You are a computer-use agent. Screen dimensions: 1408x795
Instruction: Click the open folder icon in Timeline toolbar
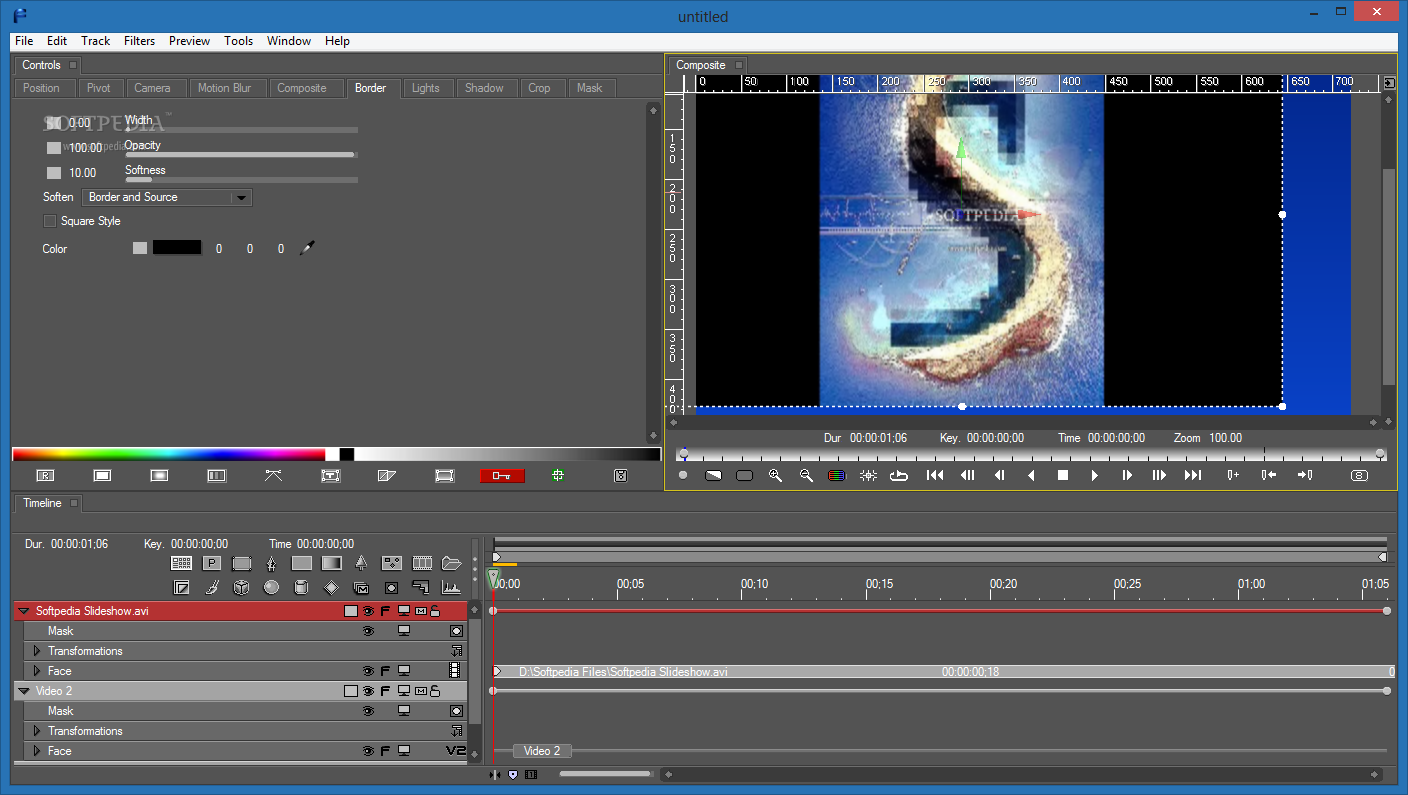coord(452,563)
